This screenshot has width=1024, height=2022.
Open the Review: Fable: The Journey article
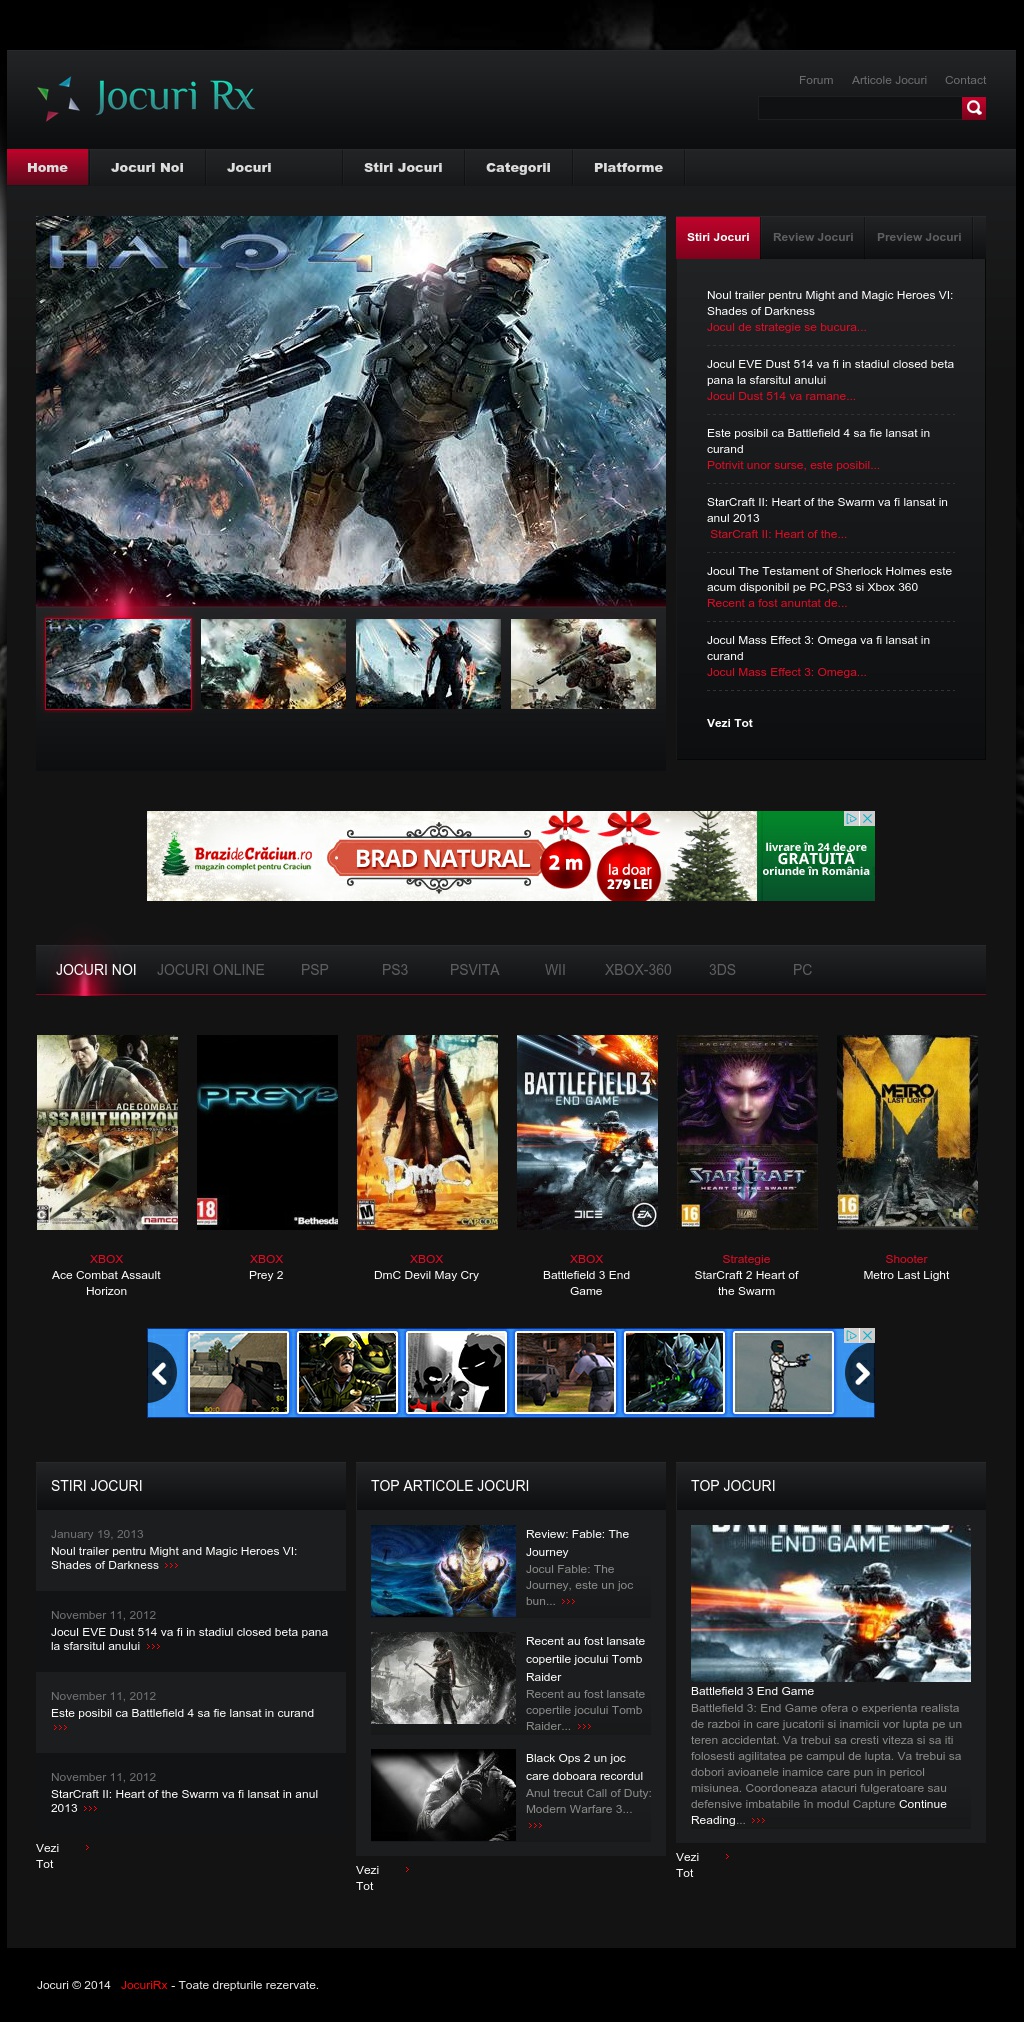[578, 1543]
